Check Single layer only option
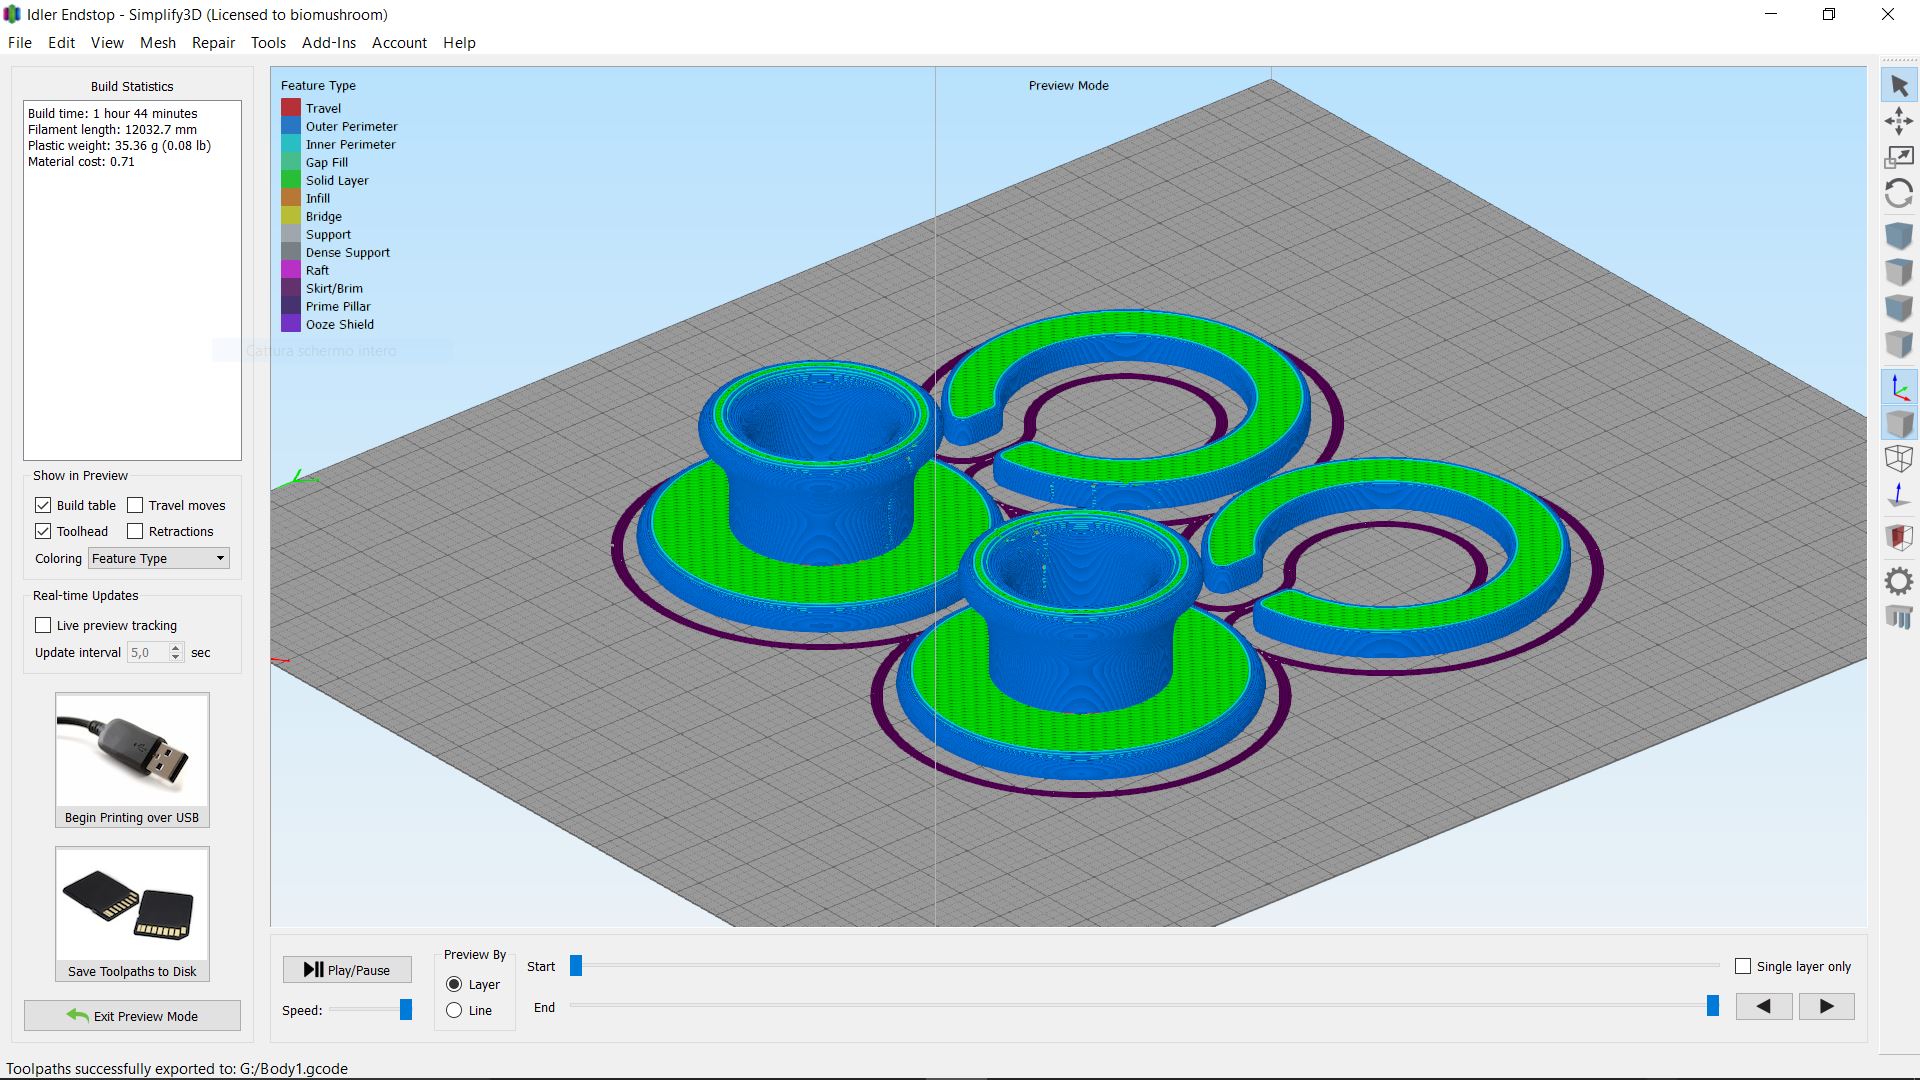The image size is (1920, 1080). tap(1743, 966)
